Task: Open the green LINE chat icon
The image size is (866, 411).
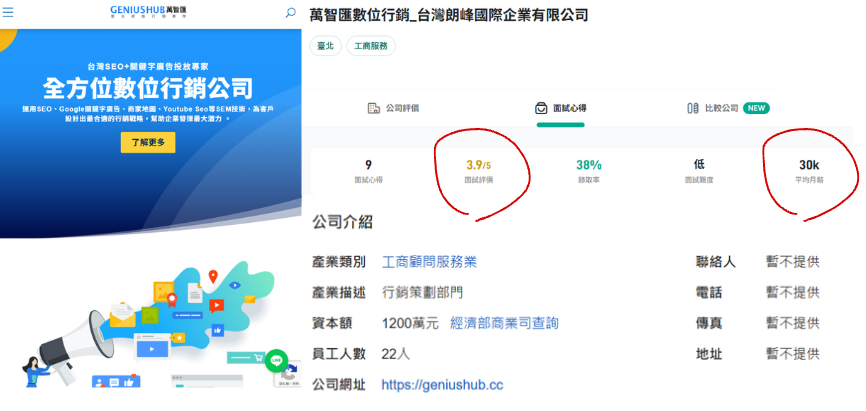Action: point(277,360)
